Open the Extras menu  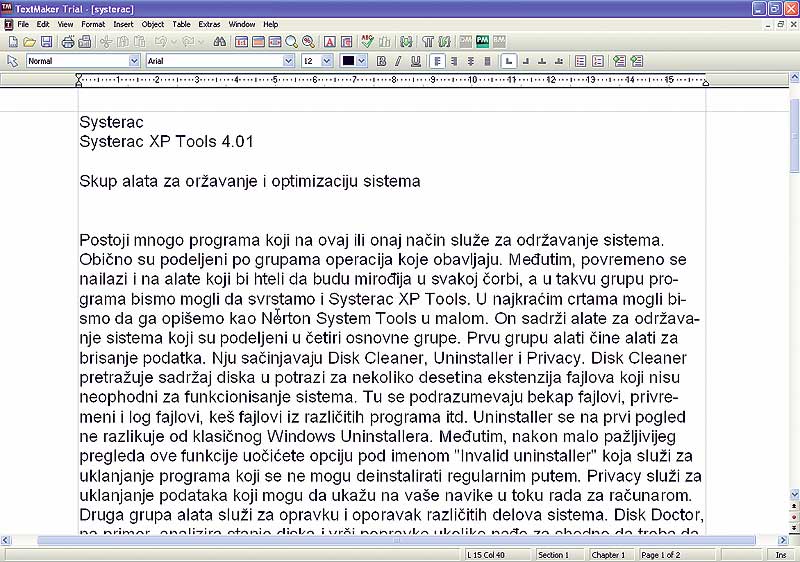coord(209,24)
